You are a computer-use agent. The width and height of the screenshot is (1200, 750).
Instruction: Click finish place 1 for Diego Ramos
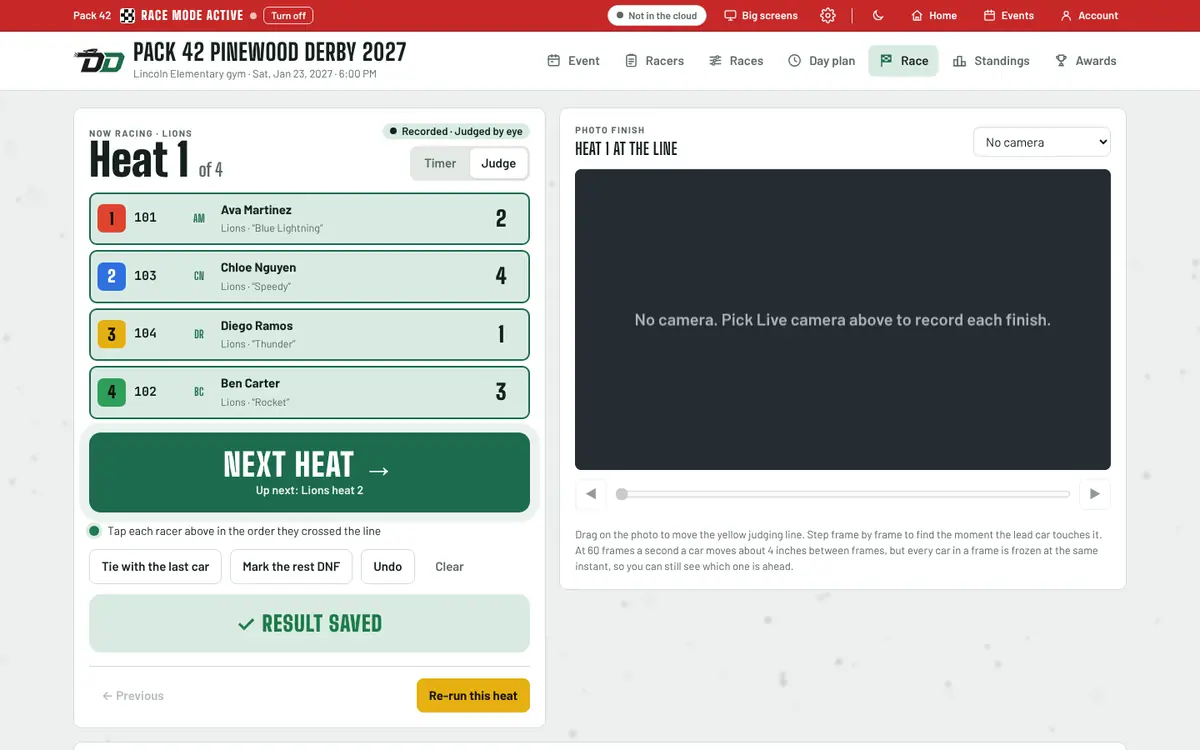(501, 334)
